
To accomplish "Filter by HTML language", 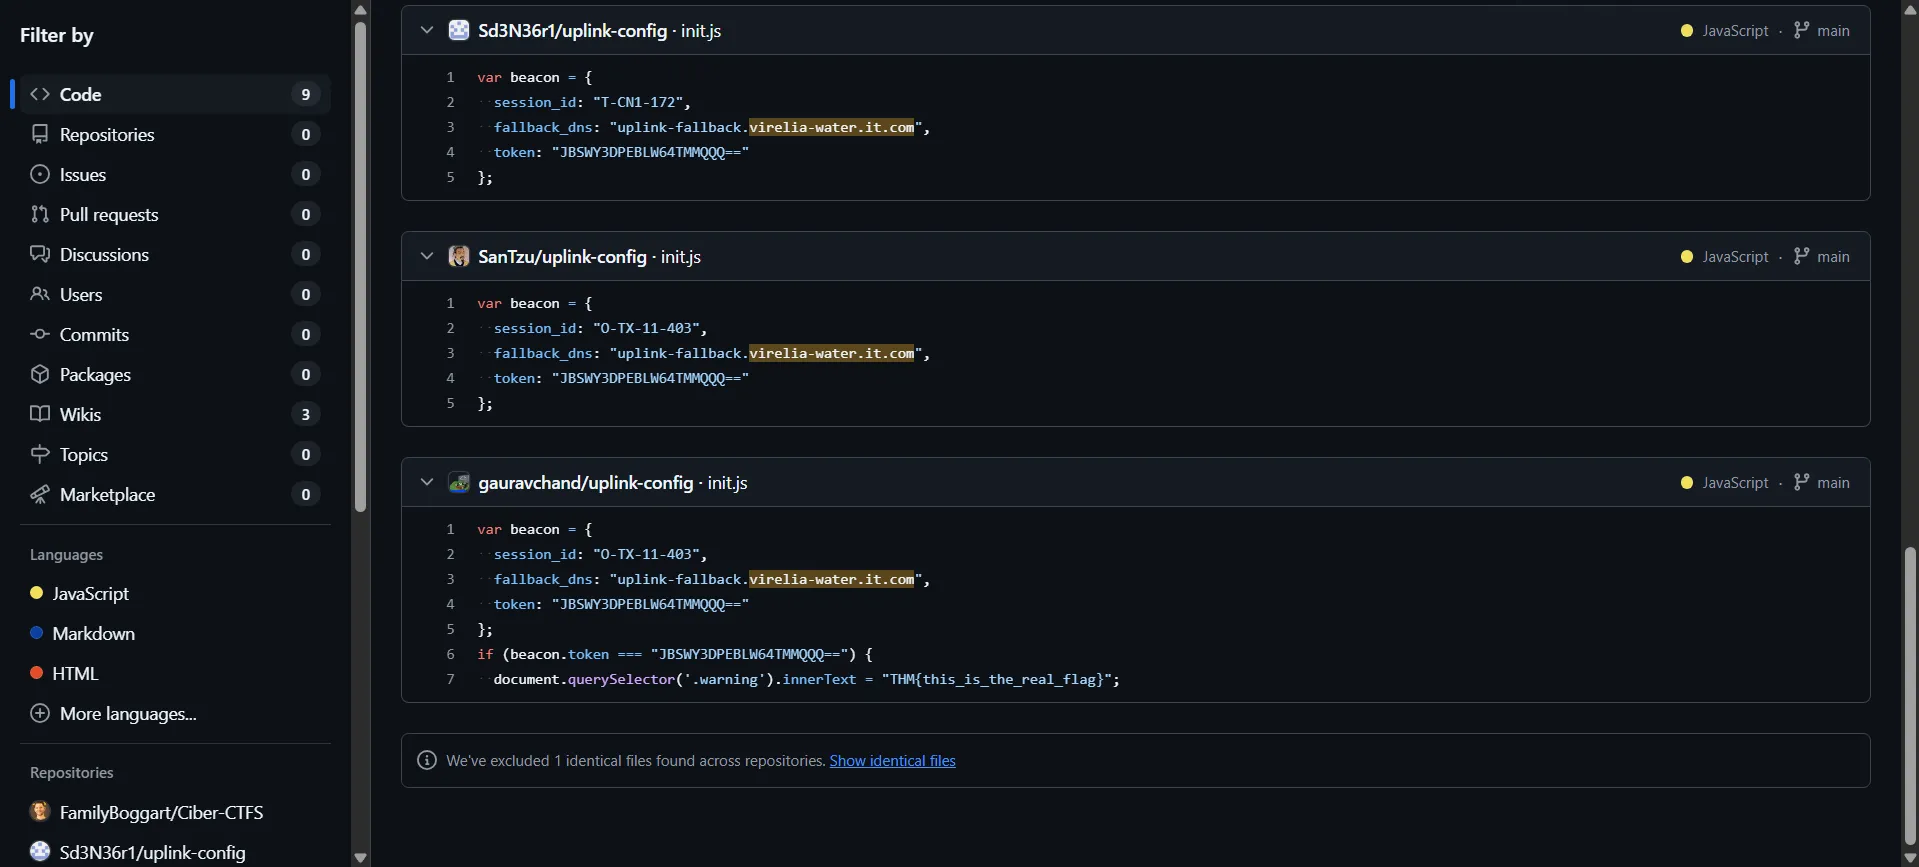I will point(75,674).
